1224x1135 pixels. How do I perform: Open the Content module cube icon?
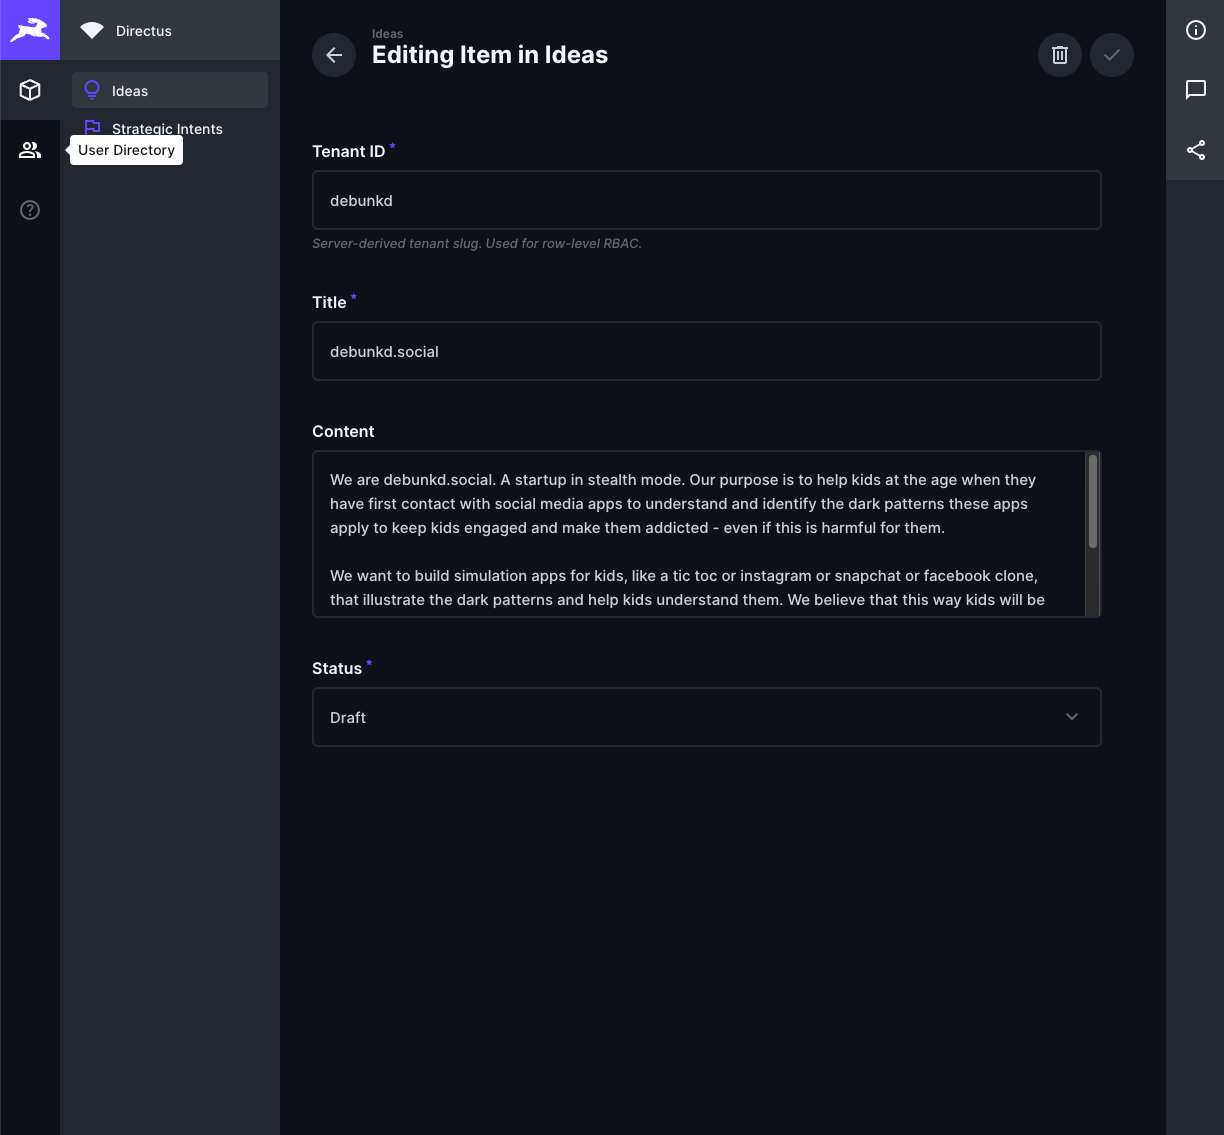pos(30,90)
